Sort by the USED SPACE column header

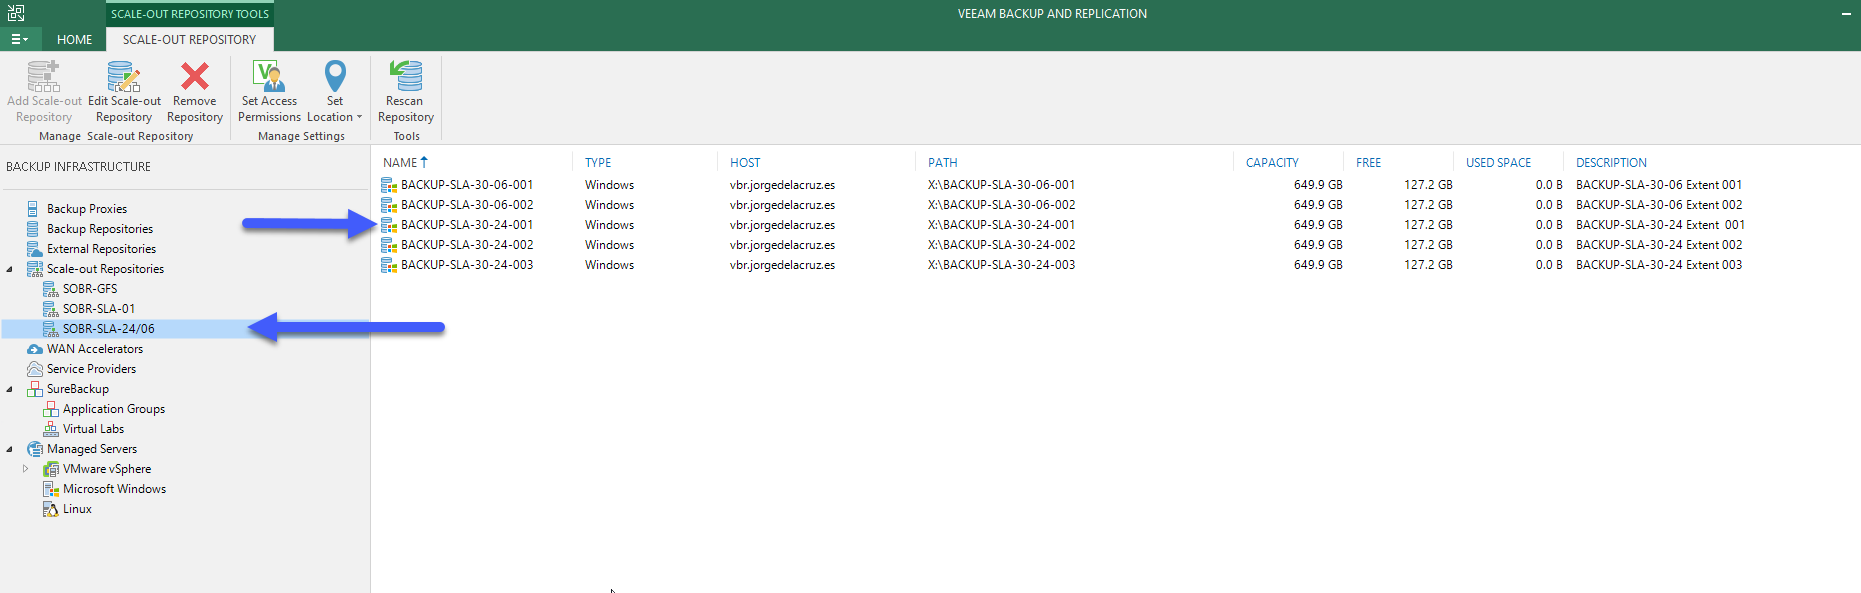pos(1498,163)
